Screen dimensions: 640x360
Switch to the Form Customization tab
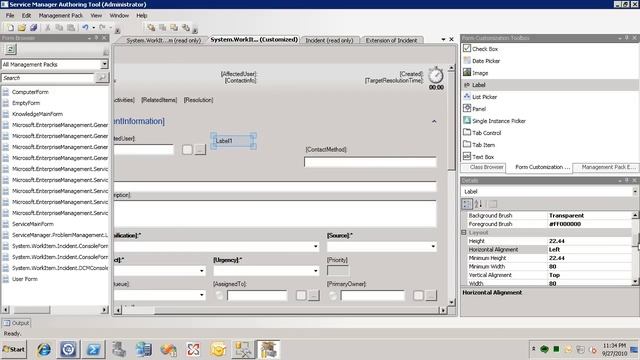542,167
